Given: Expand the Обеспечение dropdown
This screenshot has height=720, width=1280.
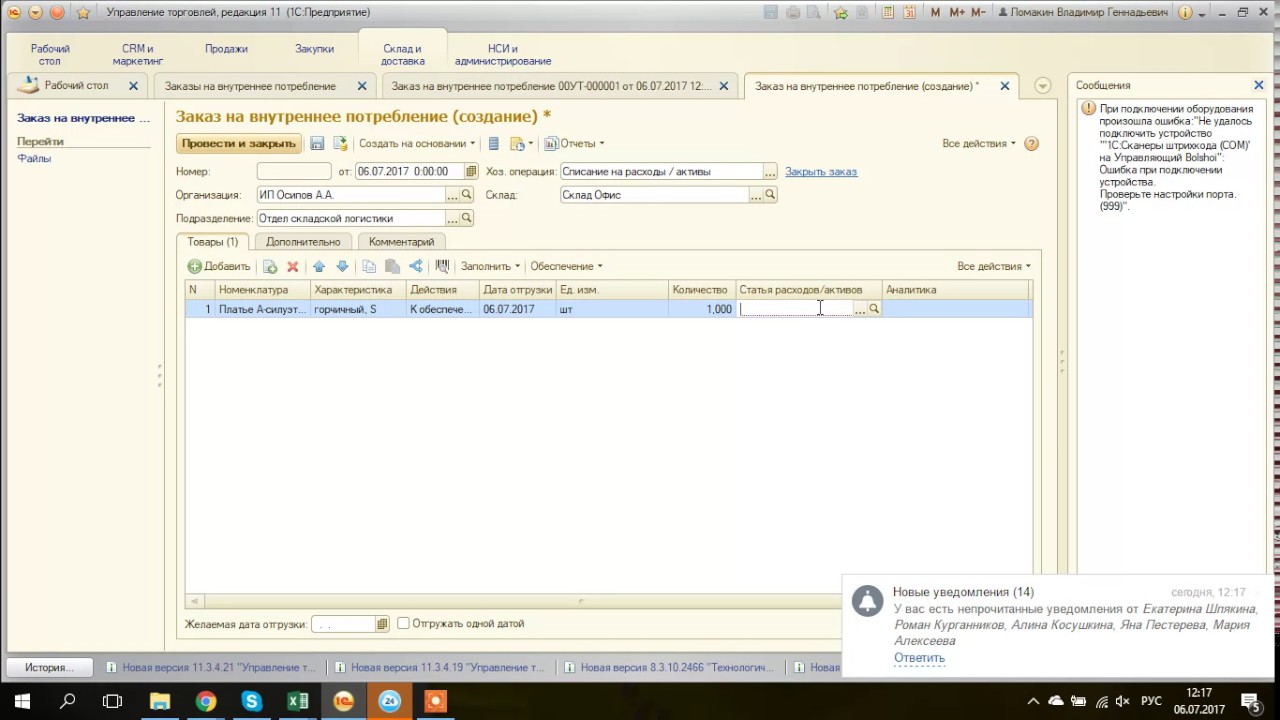Looking at the screenshot, I should click(x=567, y=266).
